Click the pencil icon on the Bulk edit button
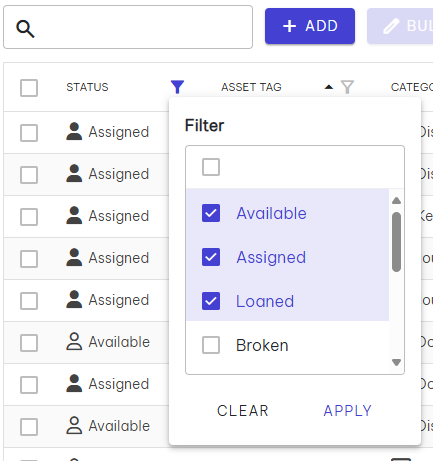This screenshot has width=433, height=461. click(391, 26)
